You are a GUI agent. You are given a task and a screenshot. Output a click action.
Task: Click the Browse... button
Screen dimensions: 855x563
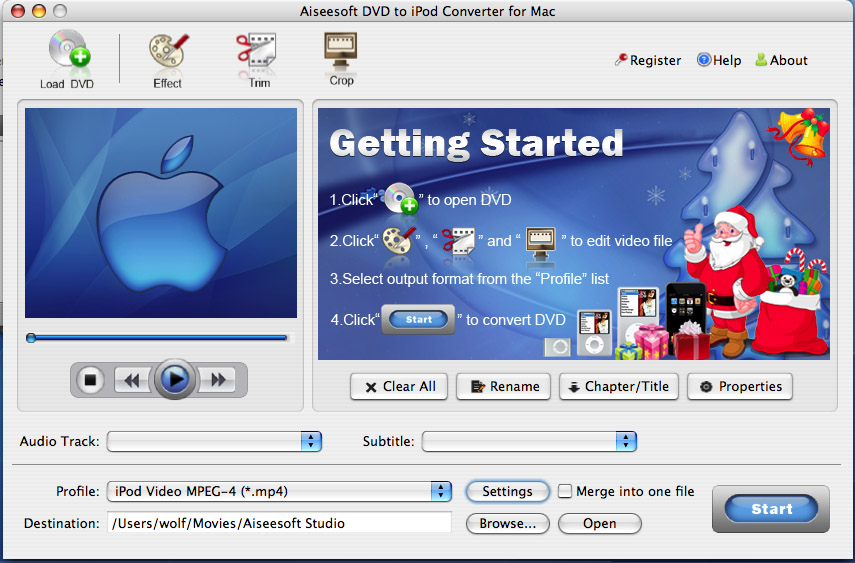(507, 523)
